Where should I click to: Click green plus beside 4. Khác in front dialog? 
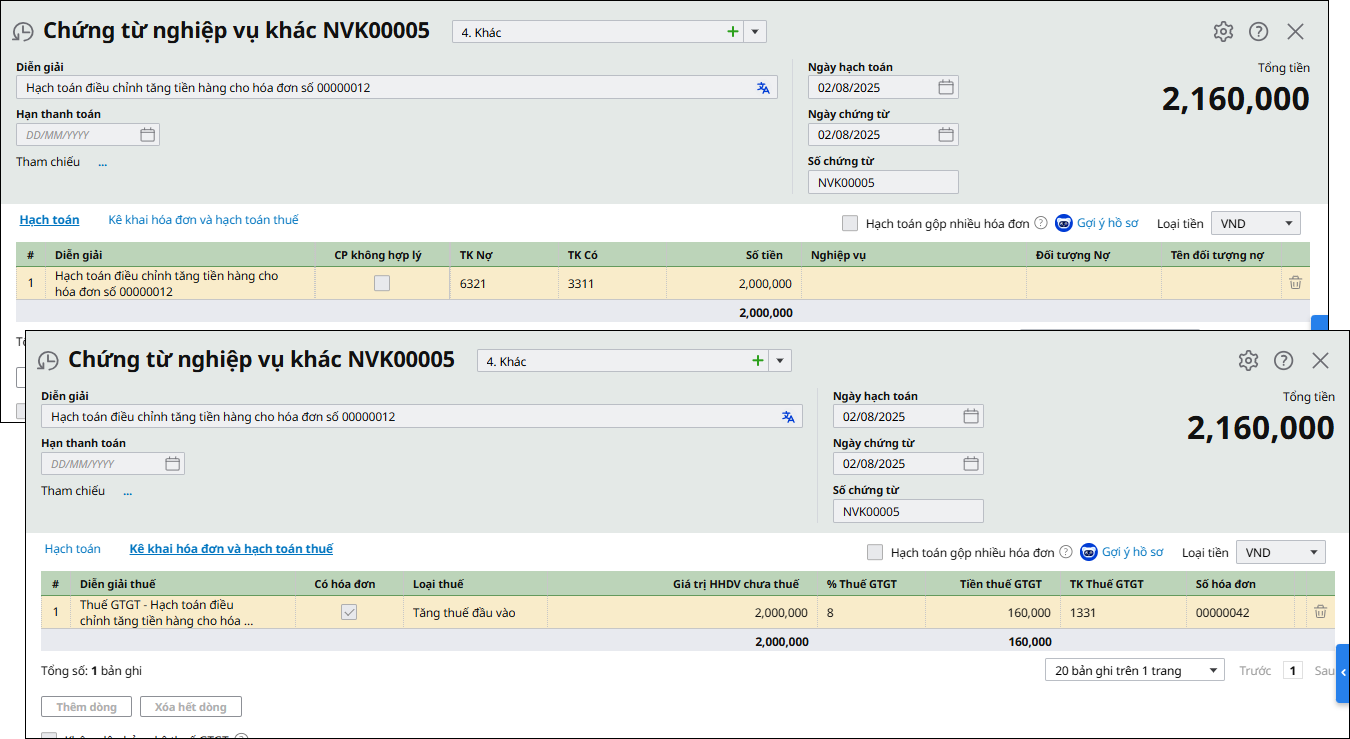[x=758, y=361]
